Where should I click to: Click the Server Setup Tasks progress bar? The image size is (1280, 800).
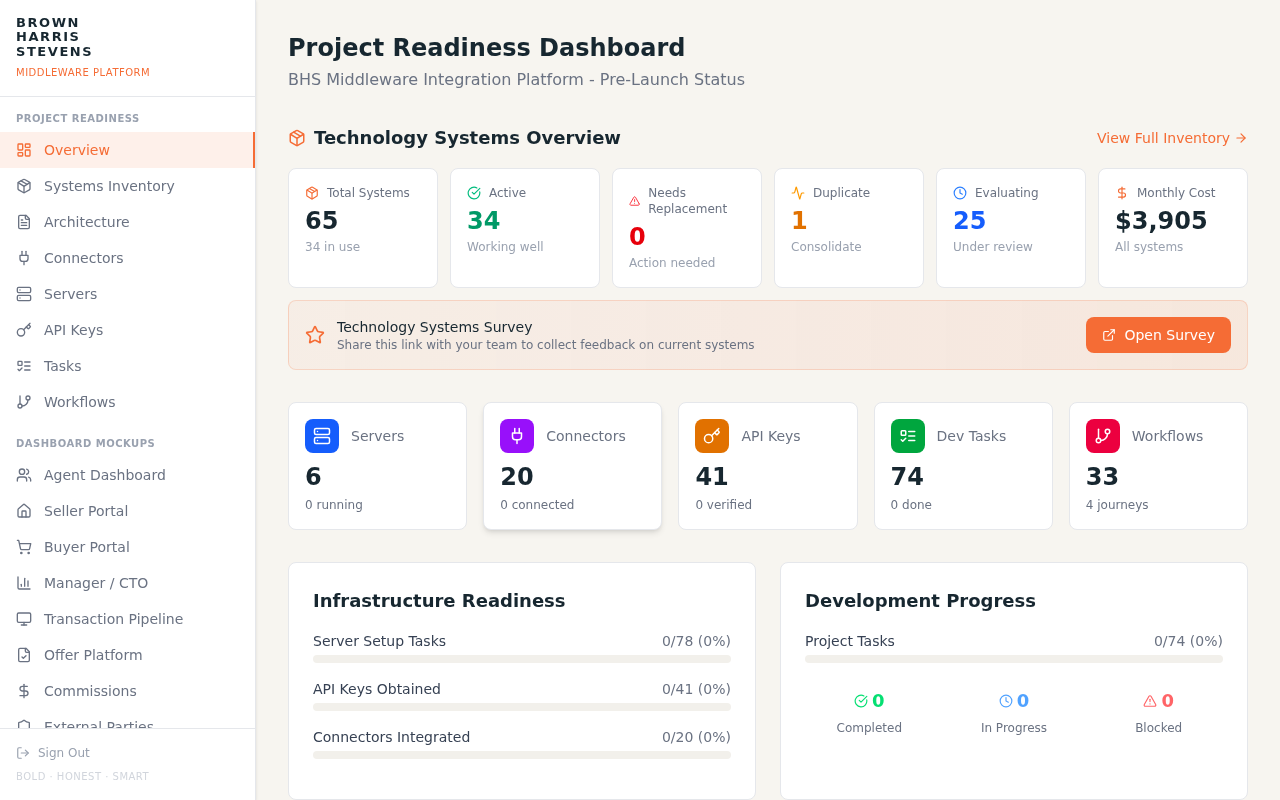(521, 659)
